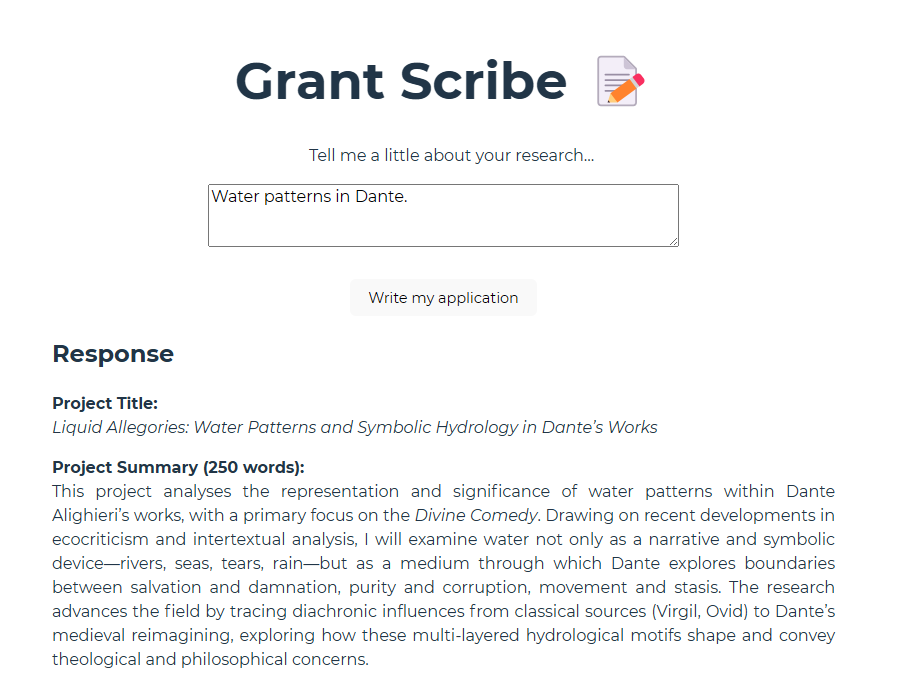Click the Grant Scribe heading text
Screen dimensions: 906x684
pos(401,81)
